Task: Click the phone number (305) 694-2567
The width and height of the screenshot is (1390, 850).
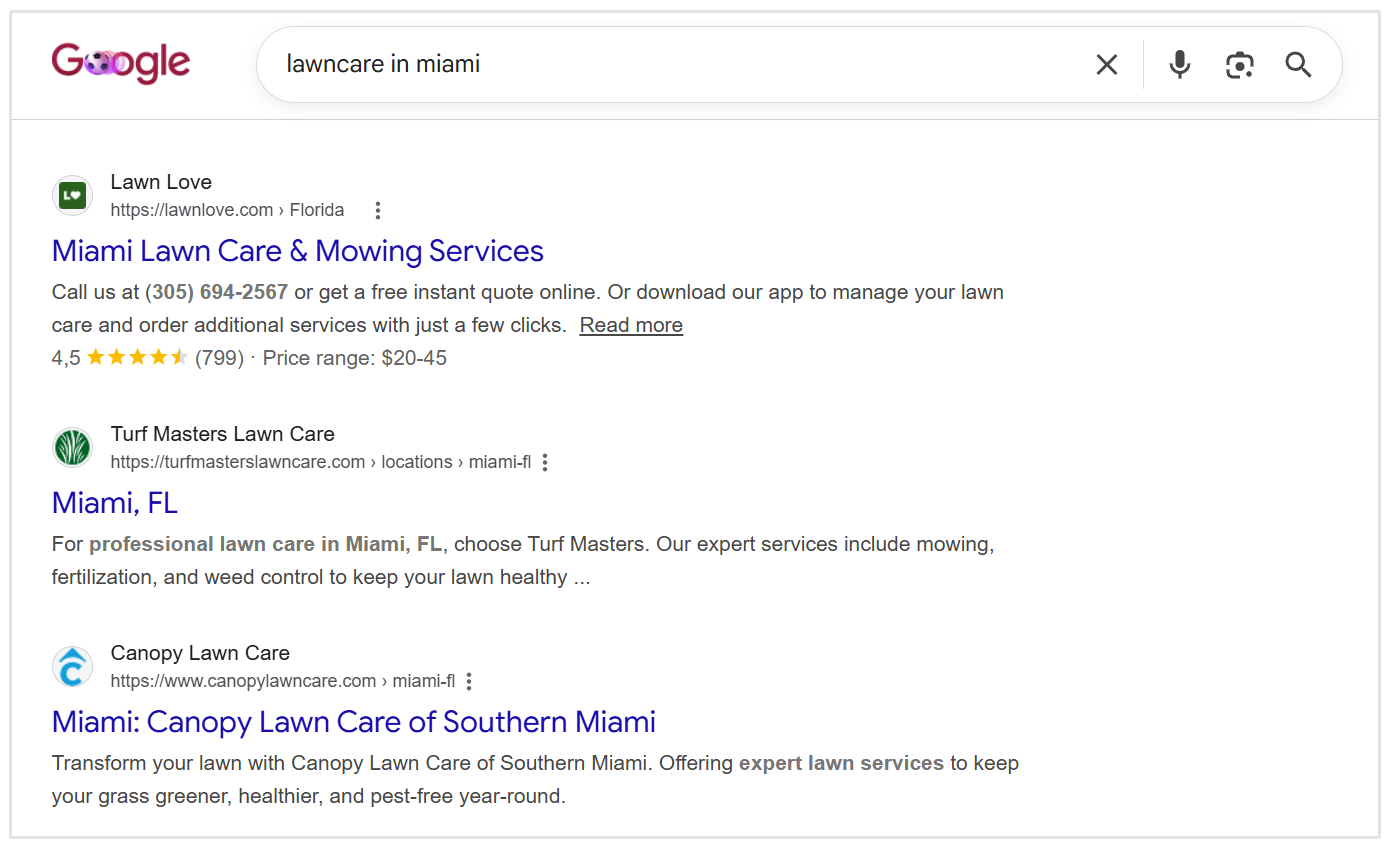Action: [x=217, y=292]
